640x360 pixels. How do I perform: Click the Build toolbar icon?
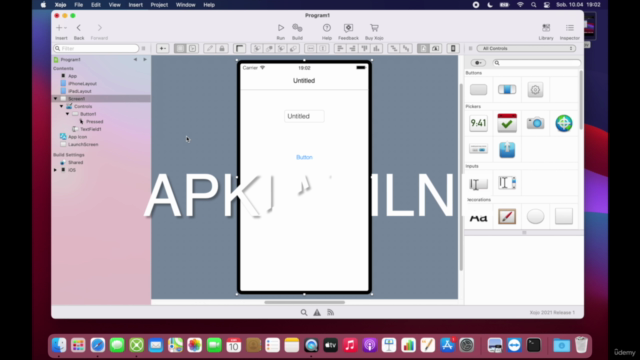[x=297, y=28]
